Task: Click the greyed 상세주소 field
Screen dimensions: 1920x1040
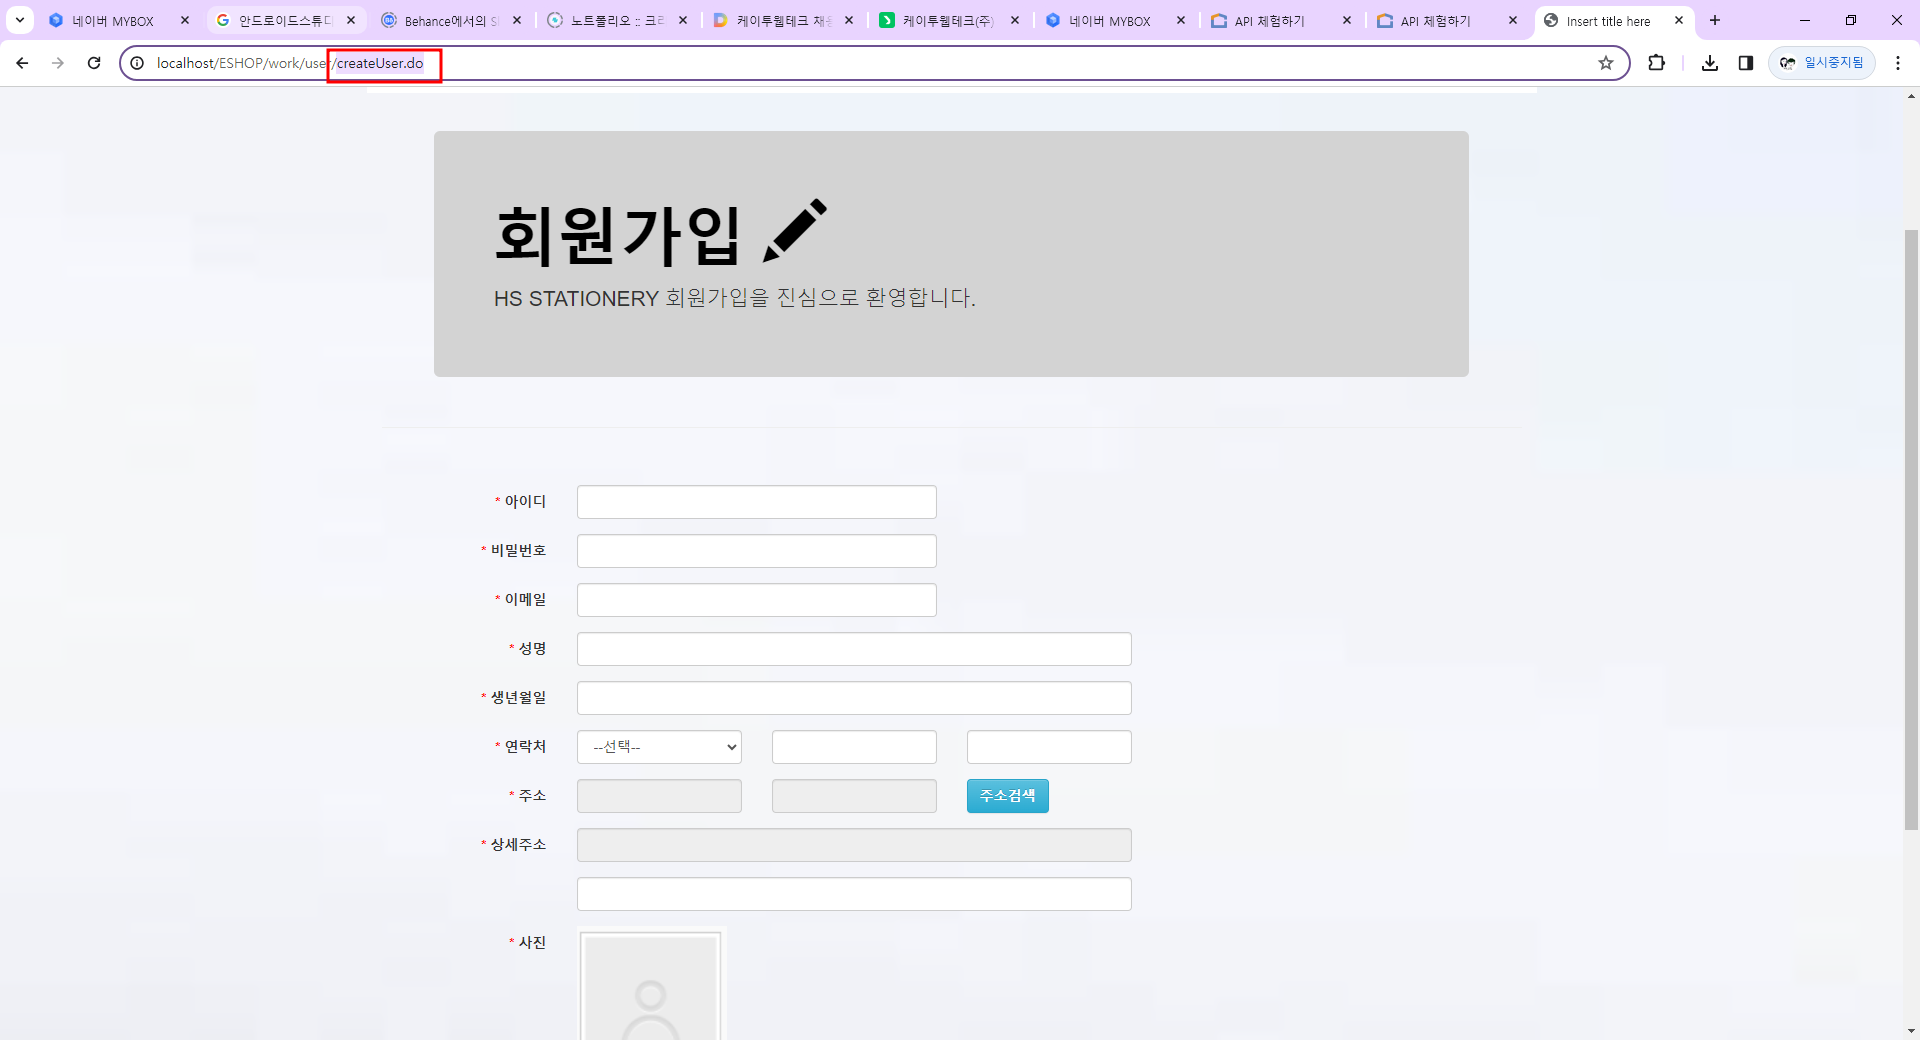Action: pos(854,845)
